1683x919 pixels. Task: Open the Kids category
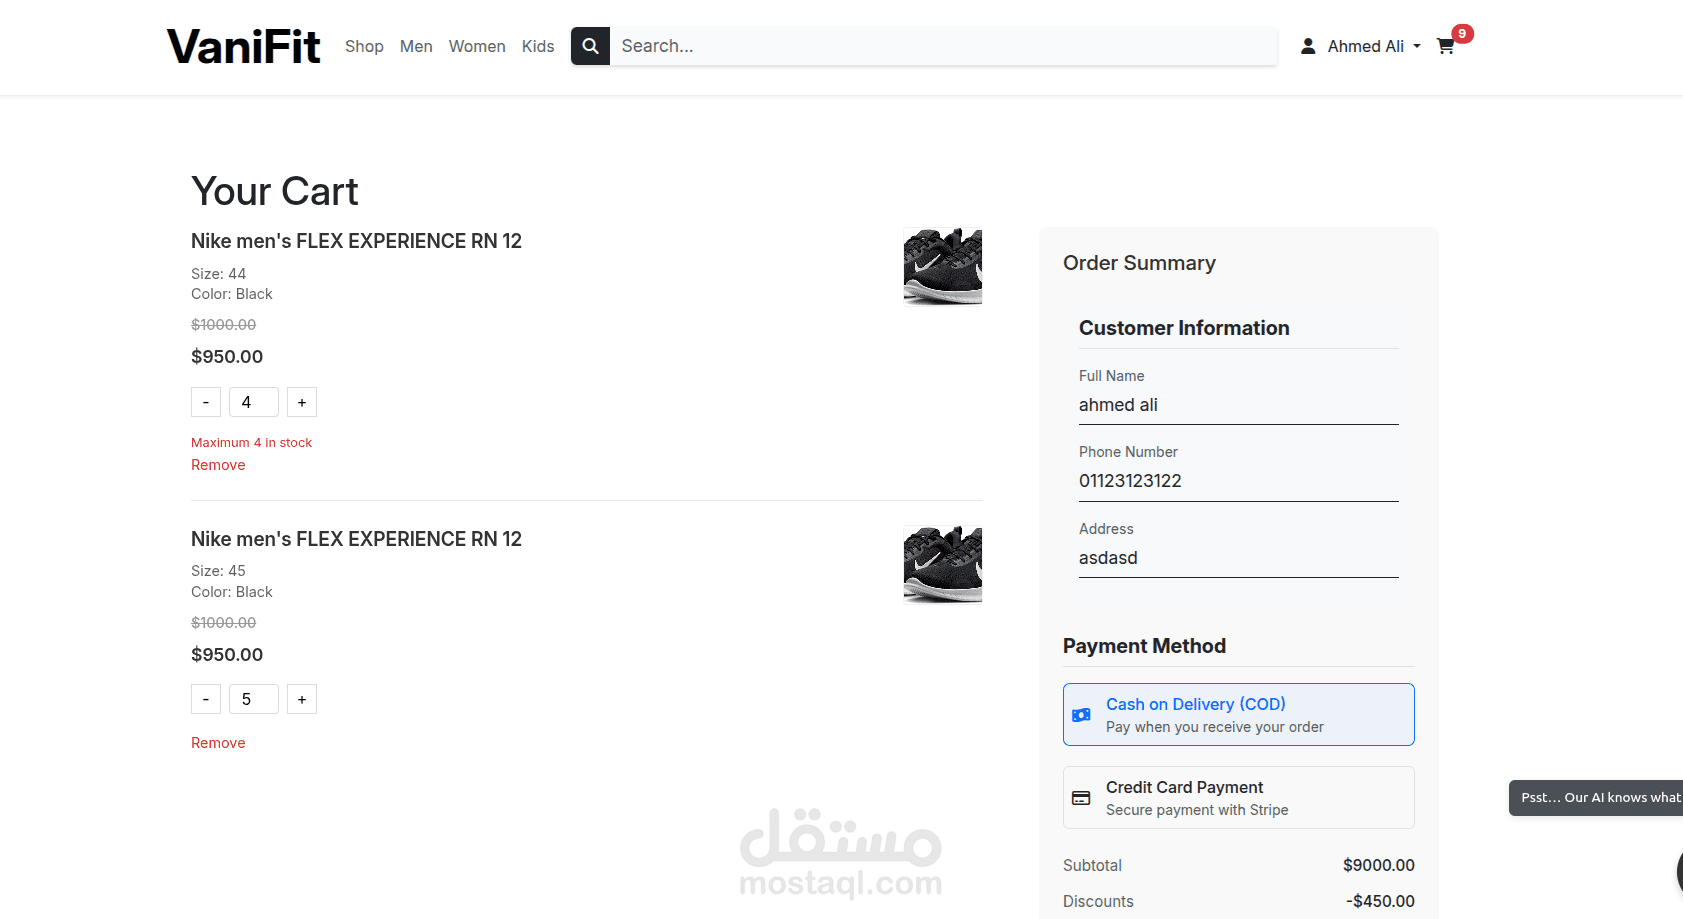(x=538, y=46)
